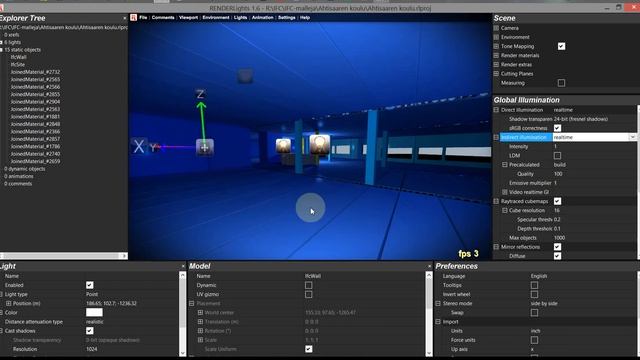This screenshot has height=360, width=640.
Task: Expand the World center row
Action: coord(200,312)
